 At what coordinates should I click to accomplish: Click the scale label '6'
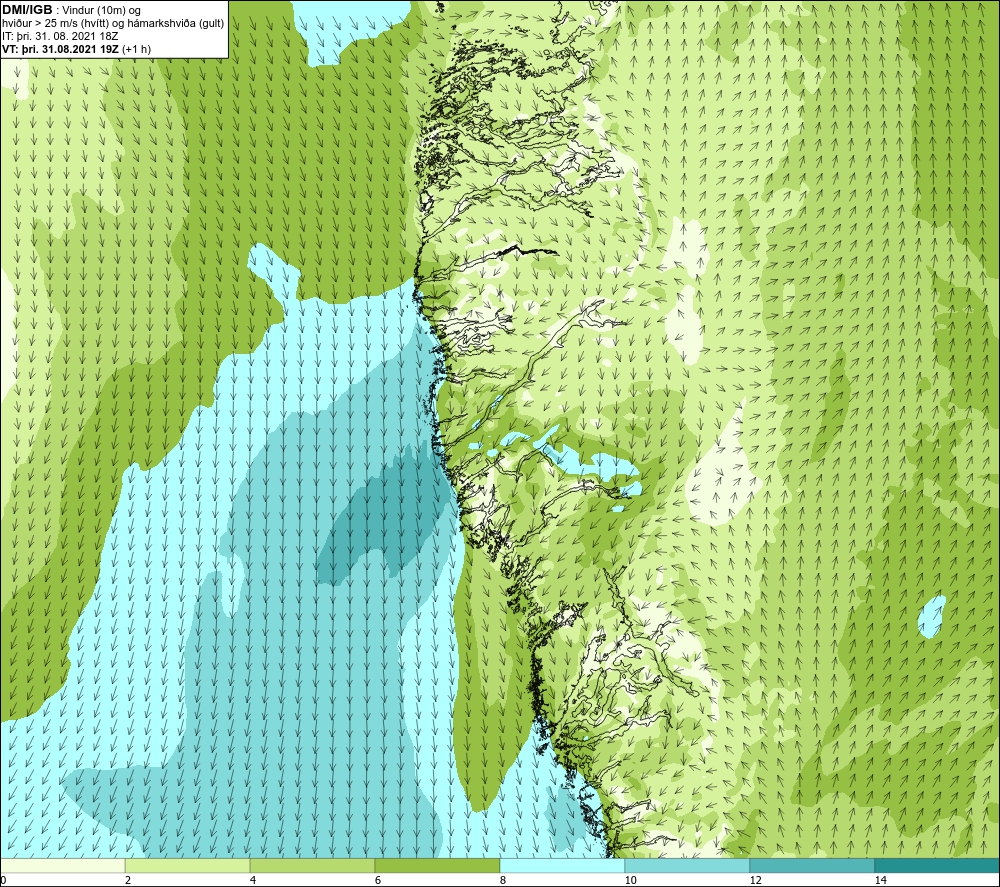click(x=378, y=880)
